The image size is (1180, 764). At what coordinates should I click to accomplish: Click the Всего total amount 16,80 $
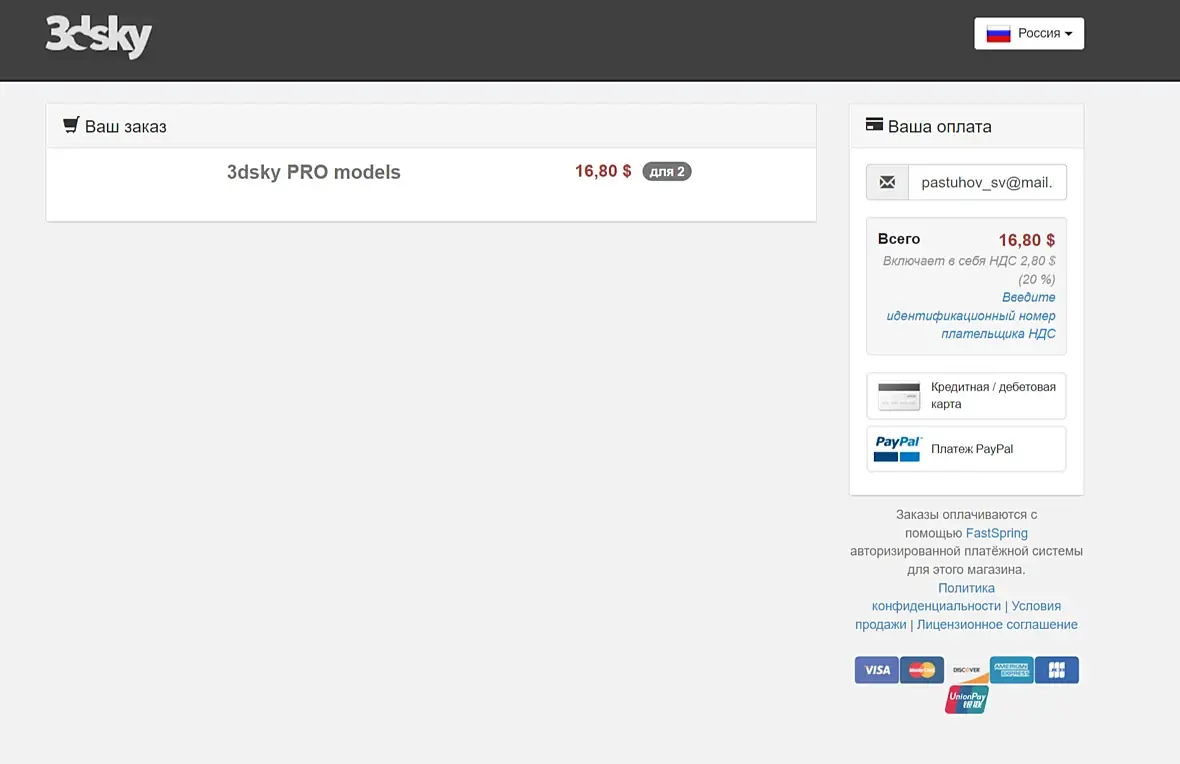[1026, 240]
